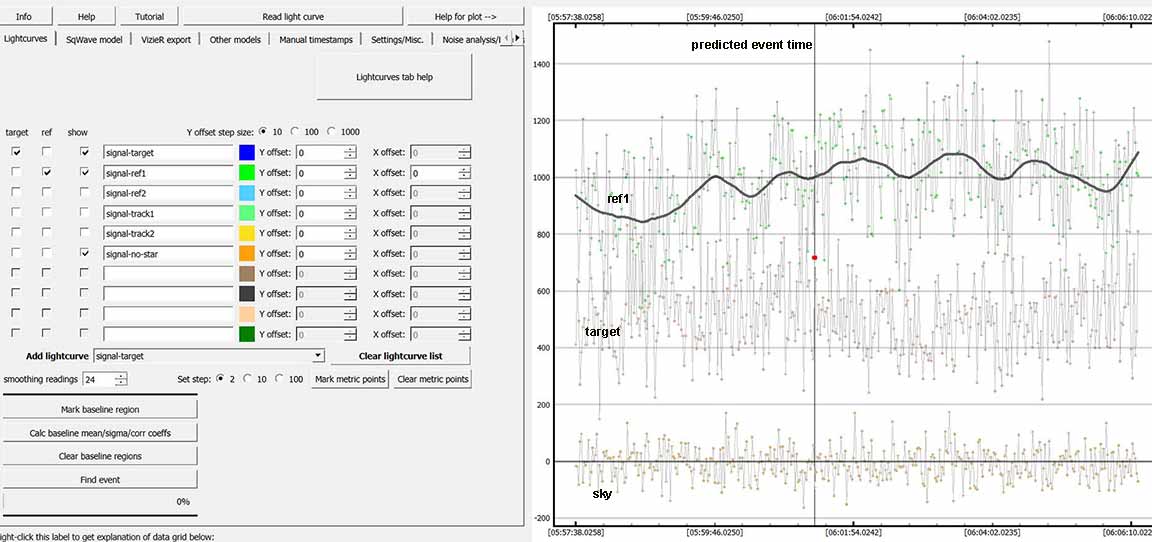The height and width of the screenshot is (542, 1152).
Task: Click the orange signal-no-star color swatch
Action: (x=247, y=253)
